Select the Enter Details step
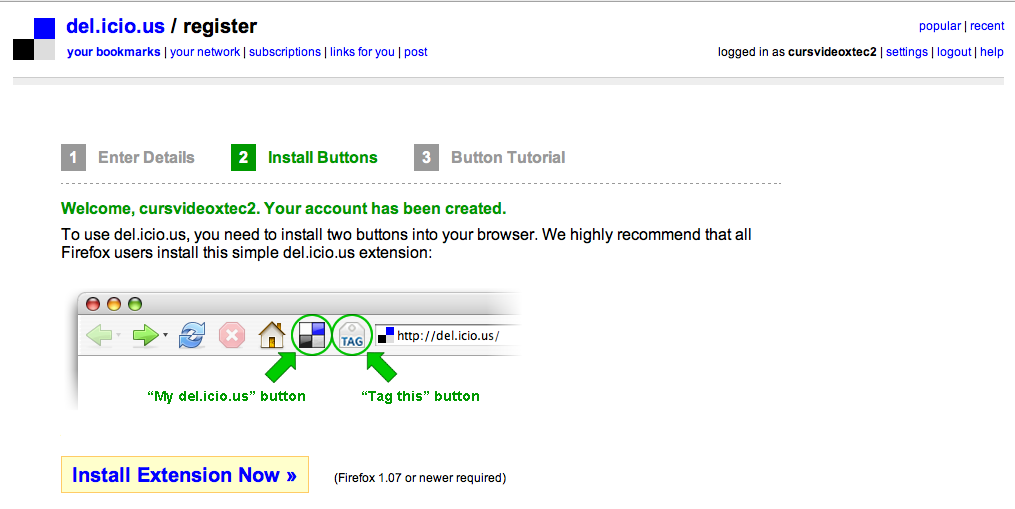Viewport: 1015px width, 509px height. [x=128, y=157]
